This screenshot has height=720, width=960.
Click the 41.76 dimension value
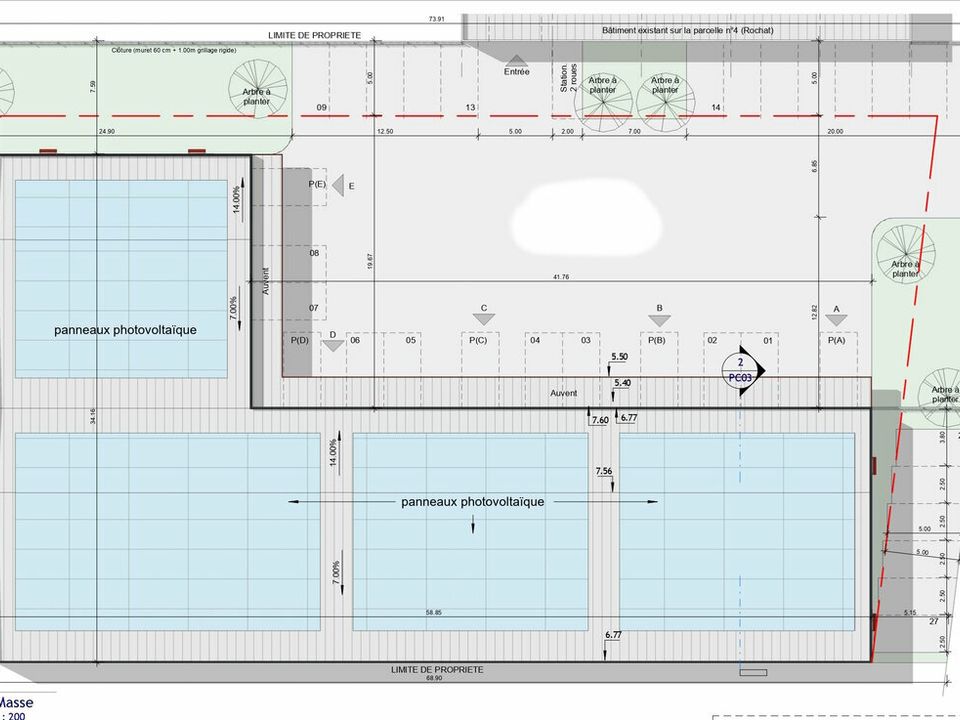561,277
